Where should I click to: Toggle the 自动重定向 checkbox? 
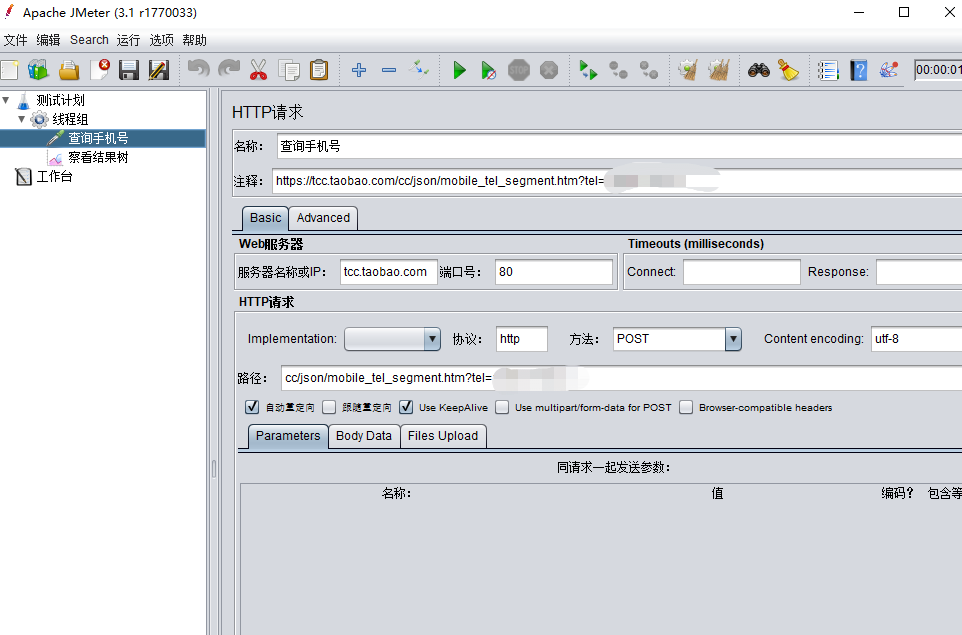pyautogui.click(x=252, y=407)
